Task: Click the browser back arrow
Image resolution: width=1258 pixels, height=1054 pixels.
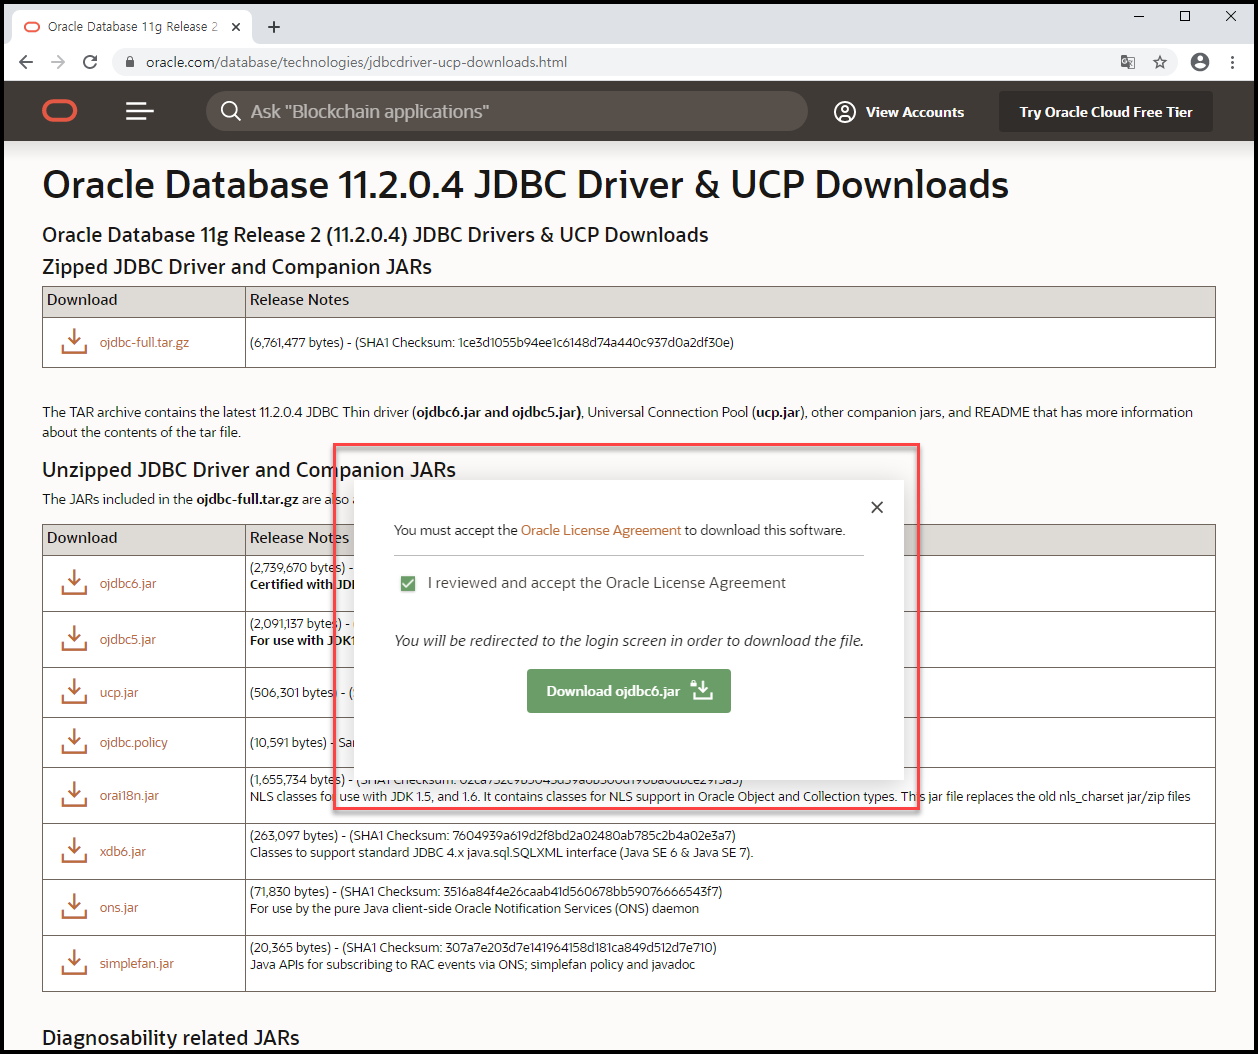Action: (x=26, y=62)
